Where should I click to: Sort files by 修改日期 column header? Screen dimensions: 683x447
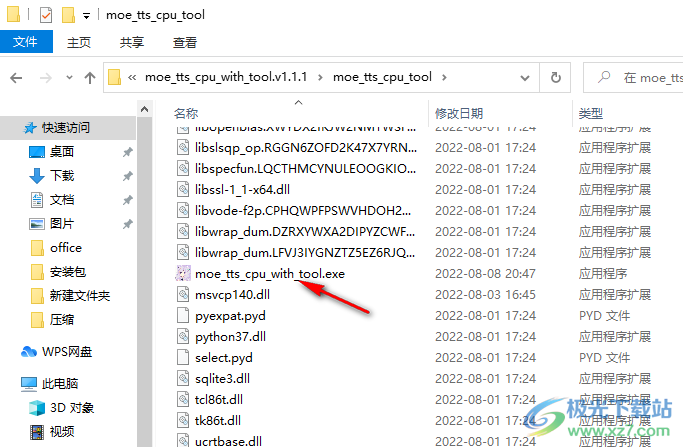coord(459,114)
